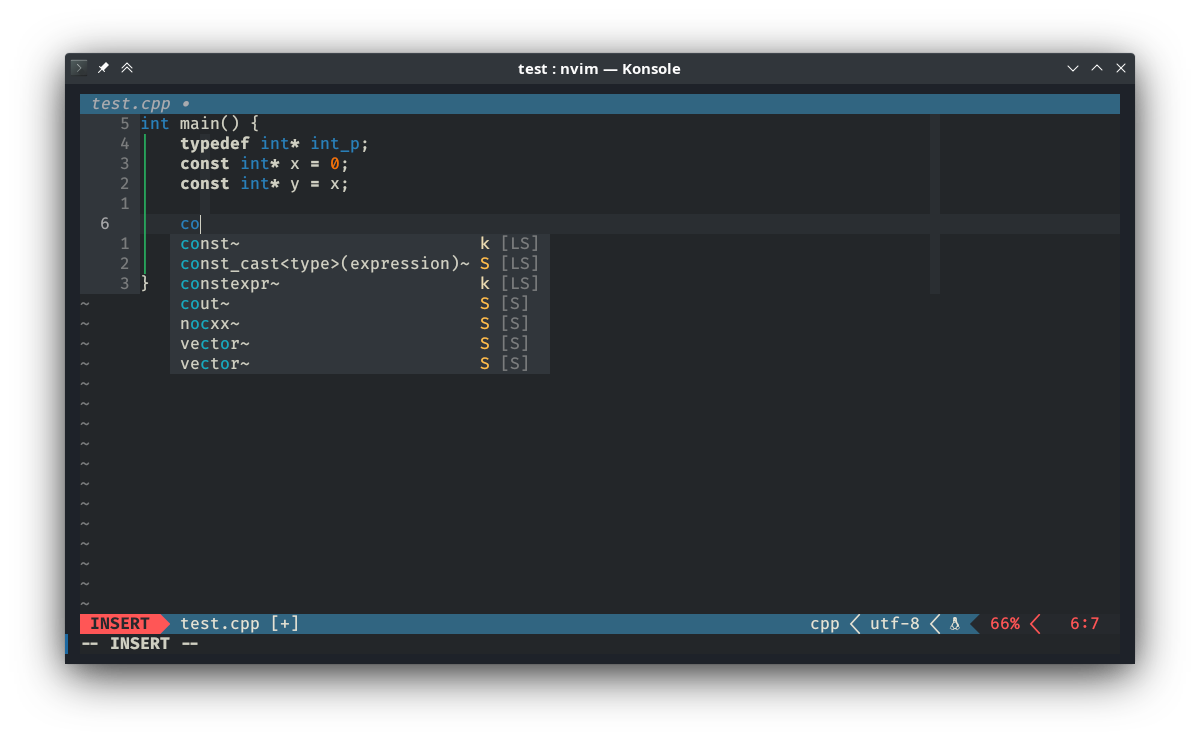Image resolution: width=1200 pixels, height=741 pixels.
Task: Click the utf-8 encoding indicator
Action: [895, 624]
